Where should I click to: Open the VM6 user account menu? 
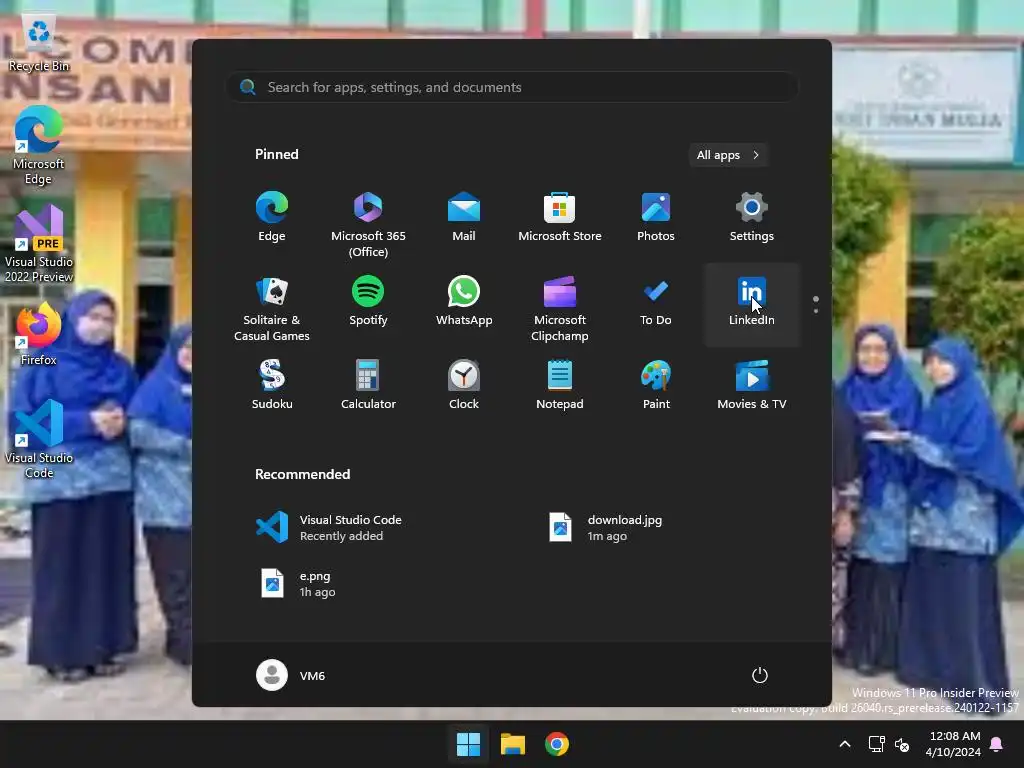(x=291, y=675)
